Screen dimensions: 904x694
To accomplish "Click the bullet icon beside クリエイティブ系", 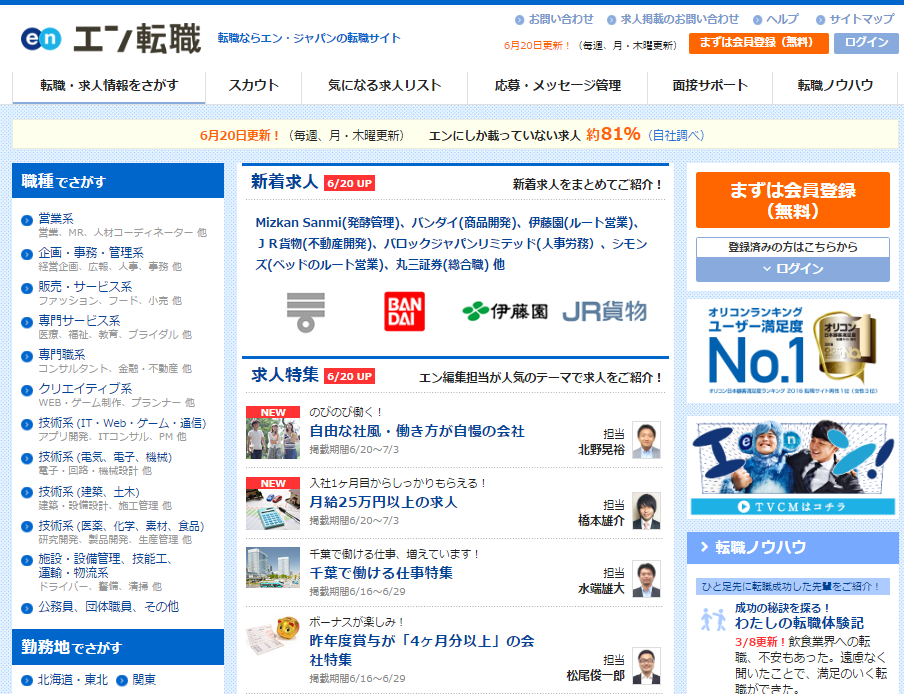I will pos(27,390).
